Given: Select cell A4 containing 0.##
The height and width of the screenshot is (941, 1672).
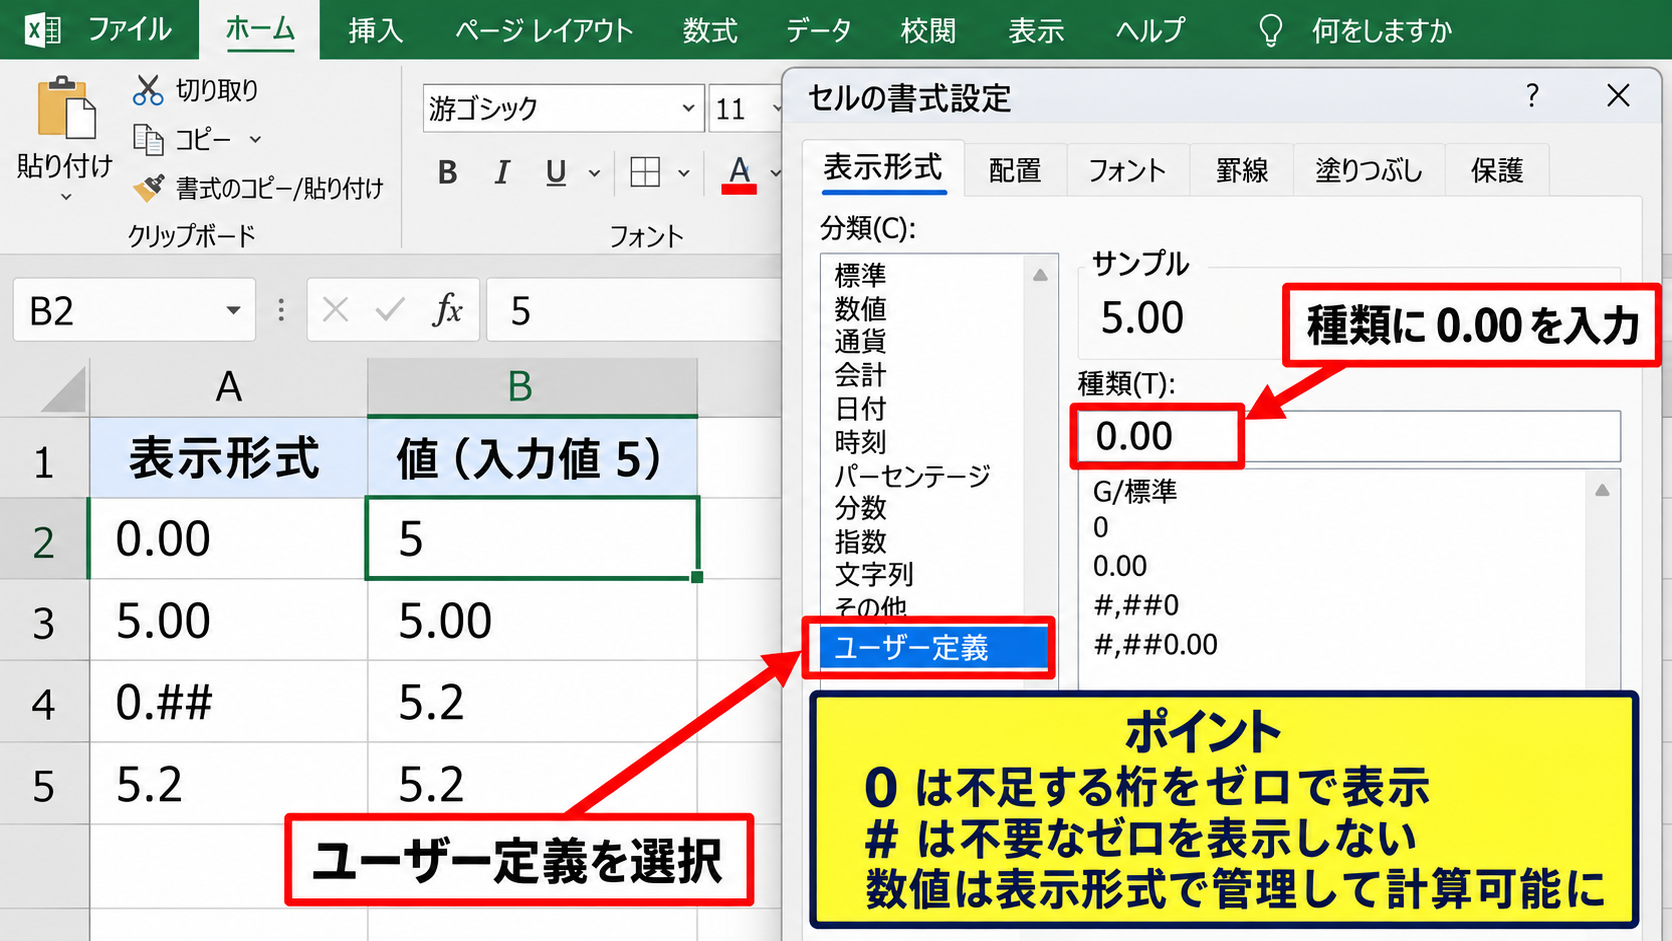Looking at the screenshot, I should pos(228,702).
